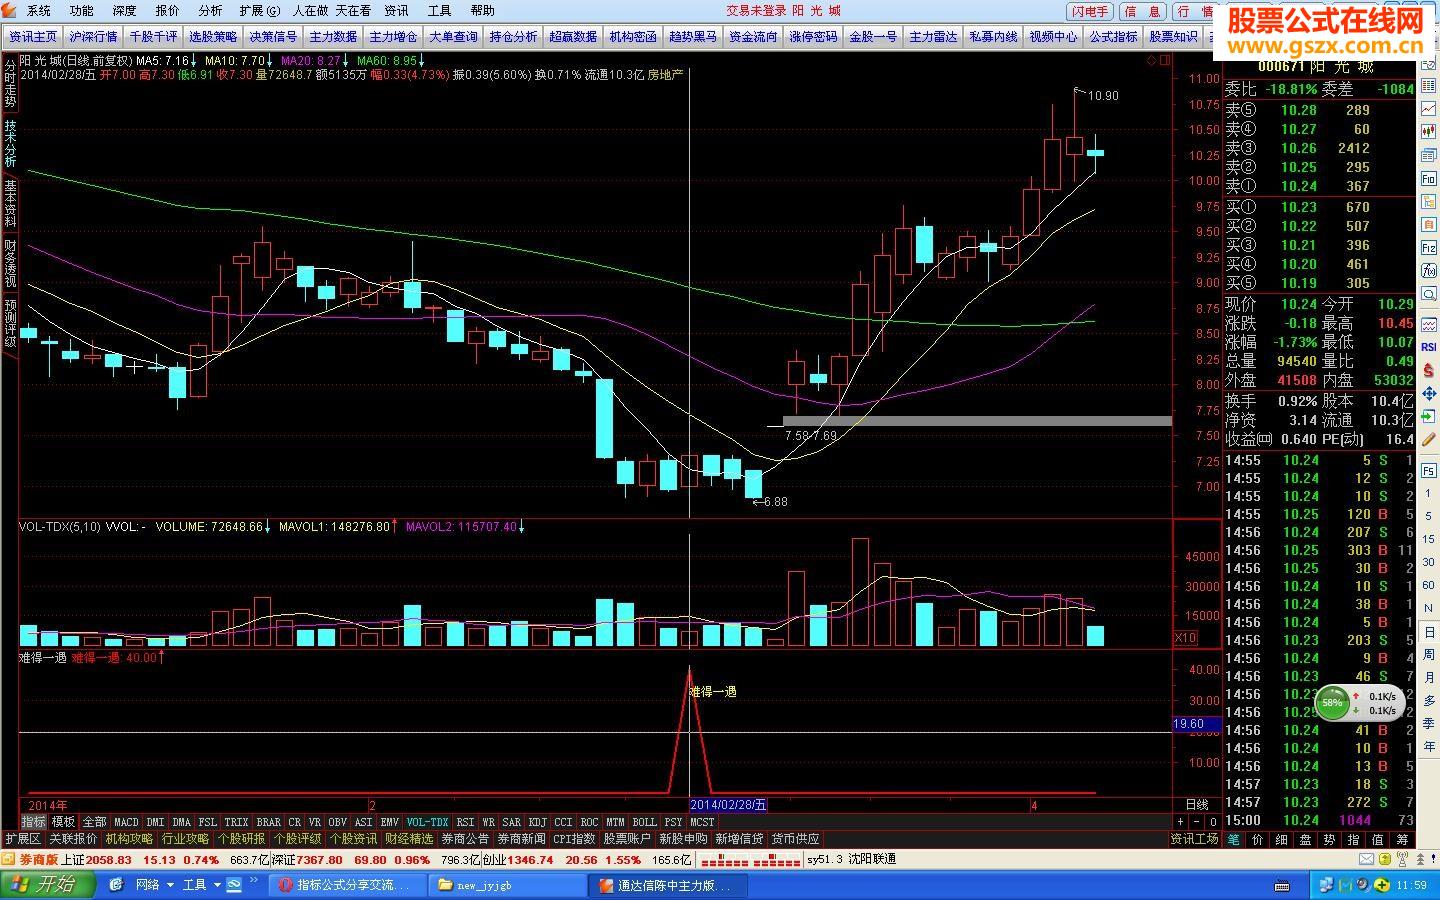Viewport: 1440px width, 900px height.
Task: Open the 券商新闻 bottom tab
Action: (x=521, y=839)
